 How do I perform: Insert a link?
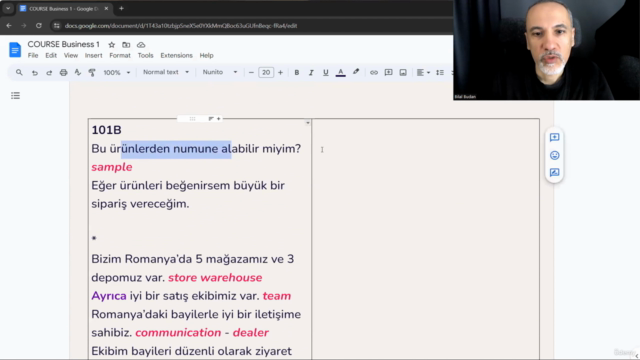[x=373, y=73]
